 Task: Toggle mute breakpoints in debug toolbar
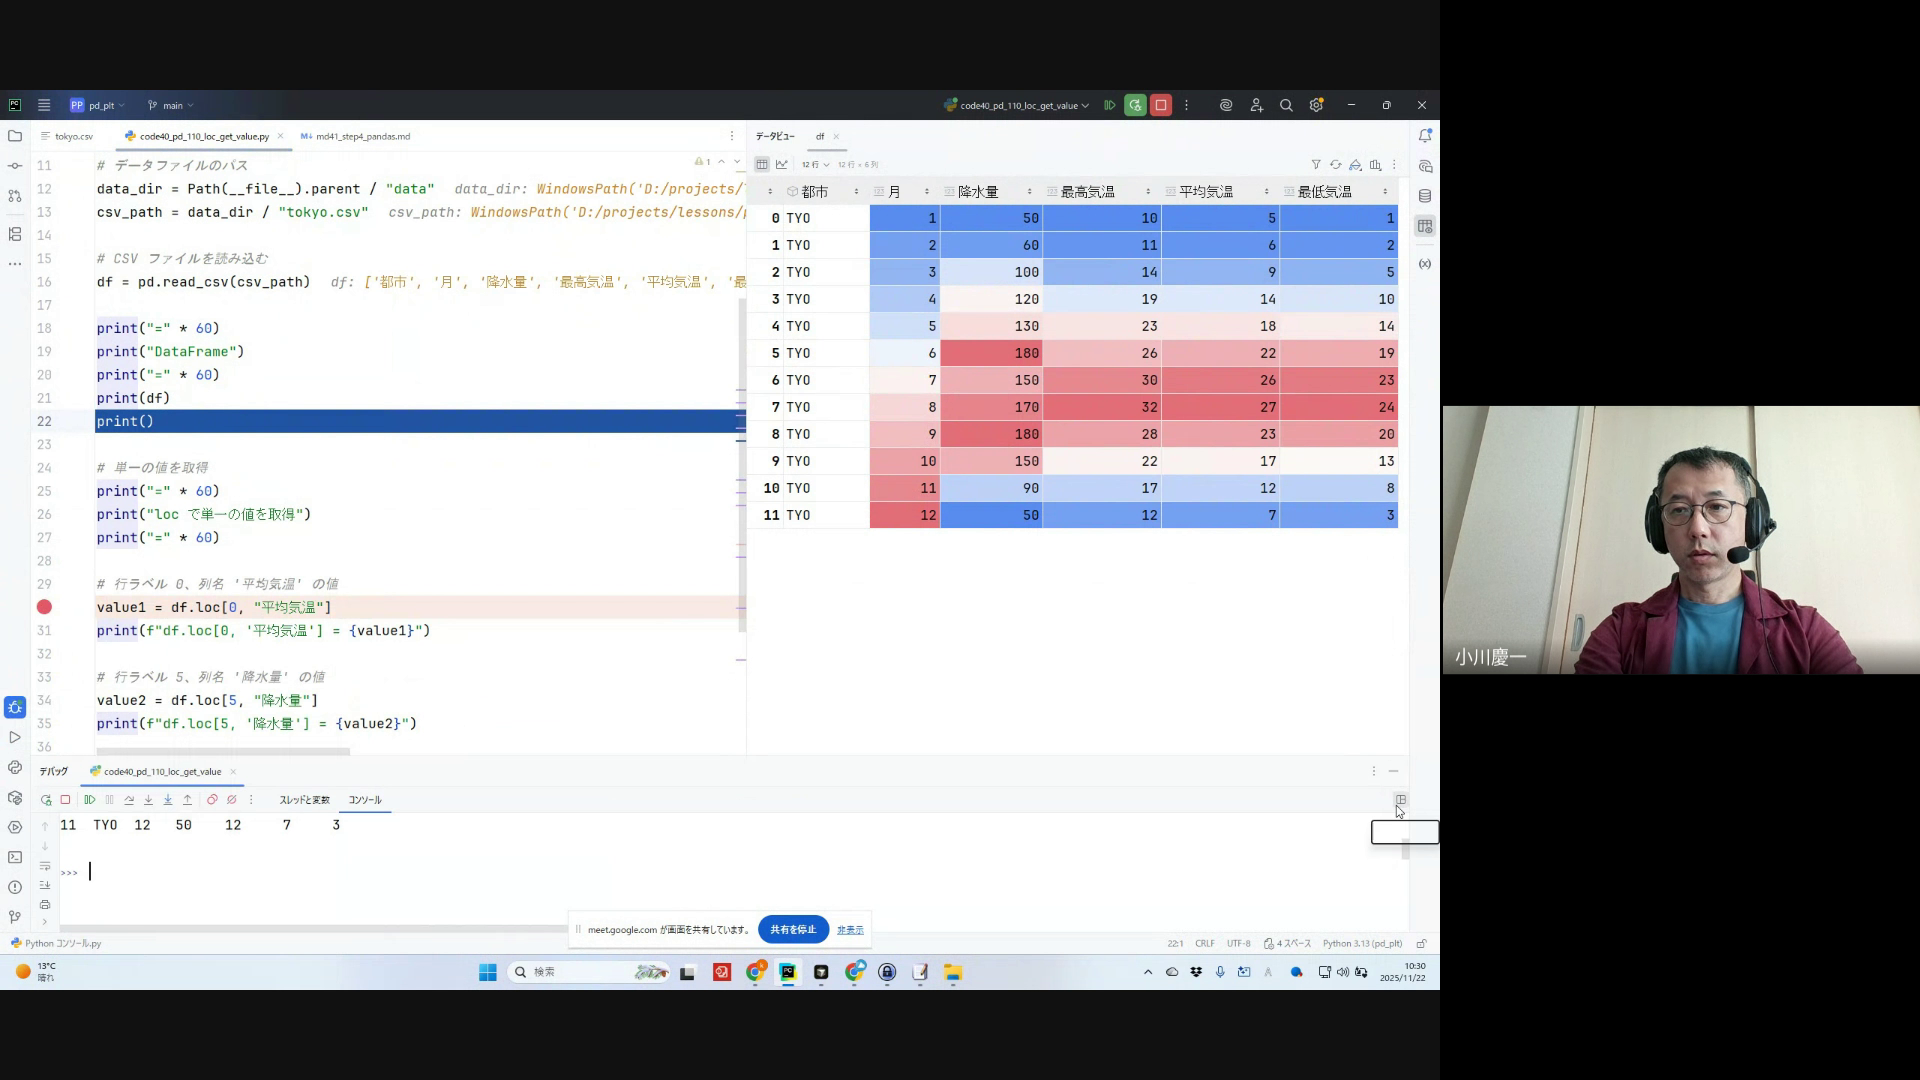pos(232,800)
